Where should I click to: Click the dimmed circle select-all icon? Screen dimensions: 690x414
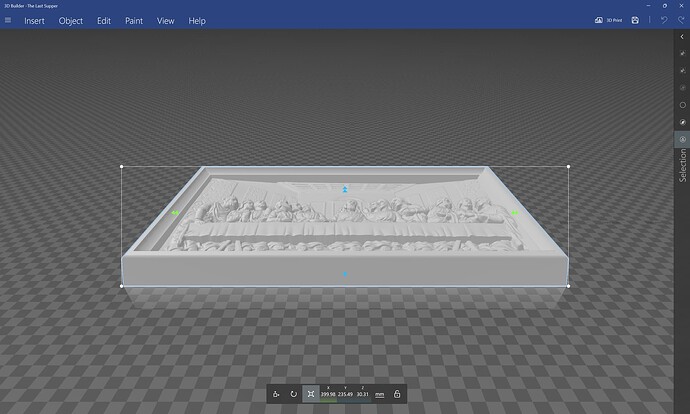pyautogui.click(x=683, y=88)
